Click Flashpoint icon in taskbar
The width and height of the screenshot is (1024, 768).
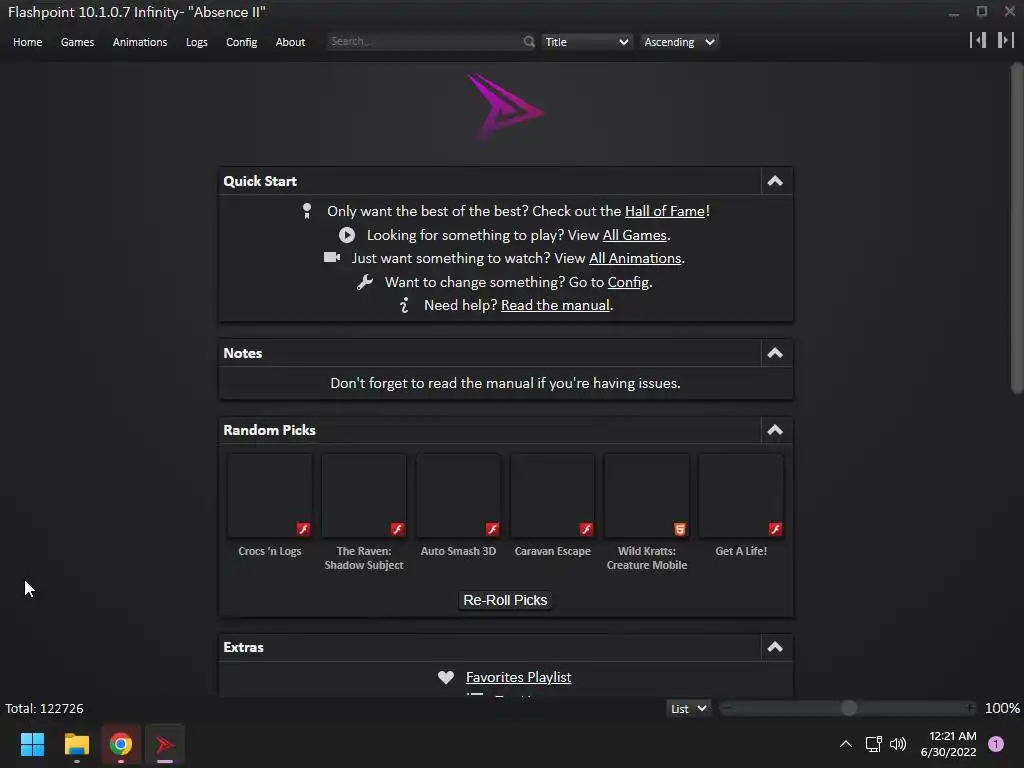(165, 744)
